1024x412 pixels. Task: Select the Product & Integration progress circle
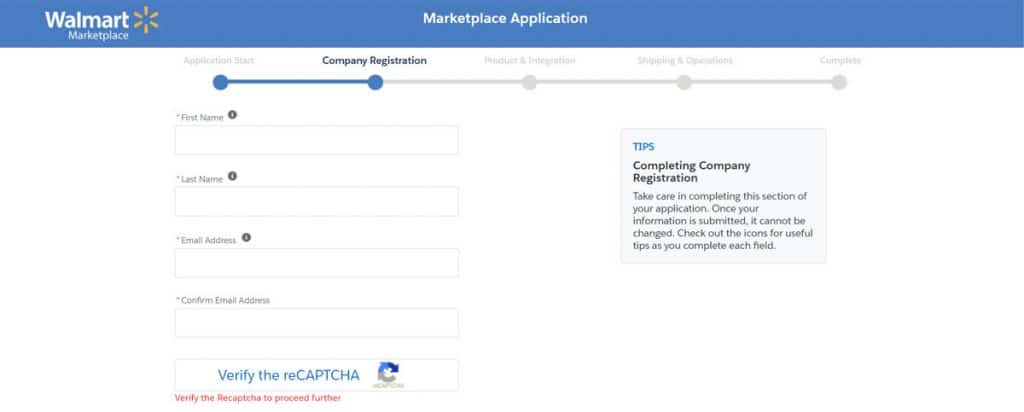pyautogui.click(x=529, y=83)
